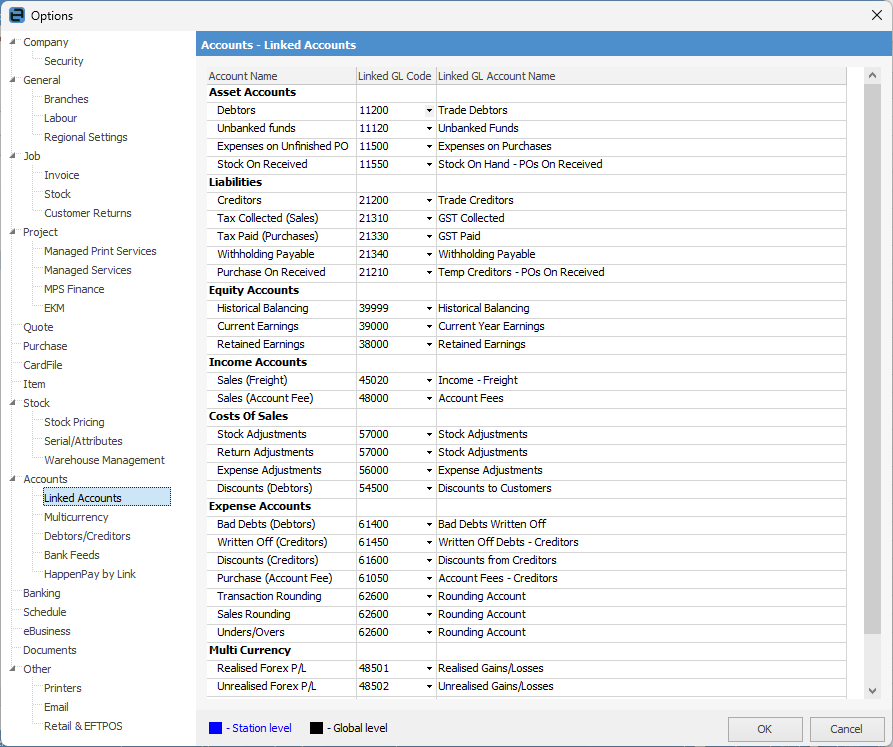Open the Creditors GL code dropdown

point(429,200)
